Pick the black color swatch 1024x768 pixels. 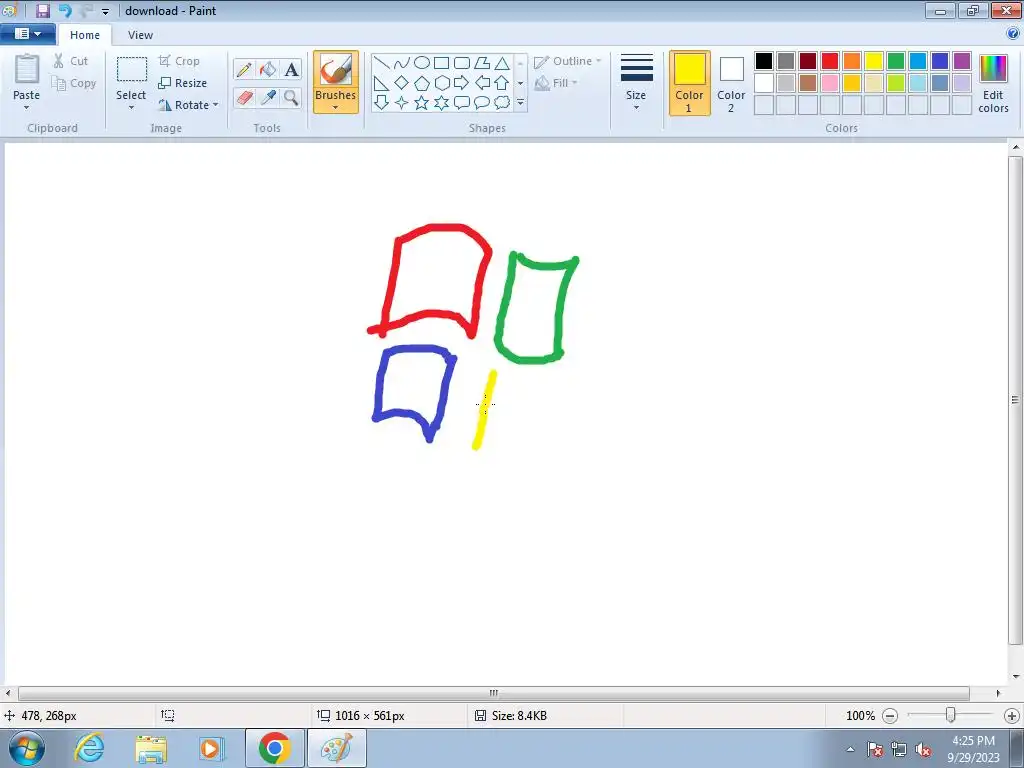pos(763,61)
